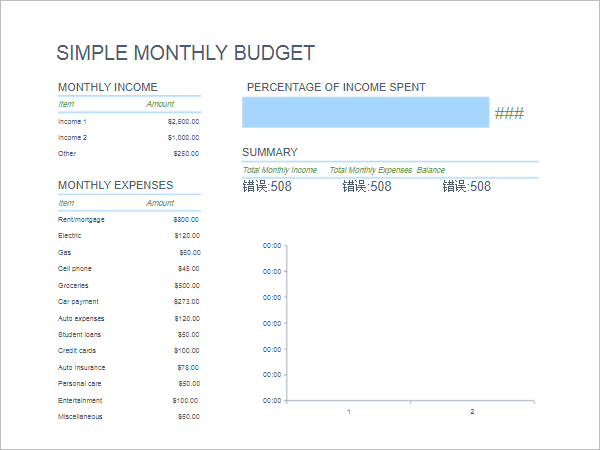Click the Student loans expense row label
This screenshot has height=450, width=600.
(80, 334)
